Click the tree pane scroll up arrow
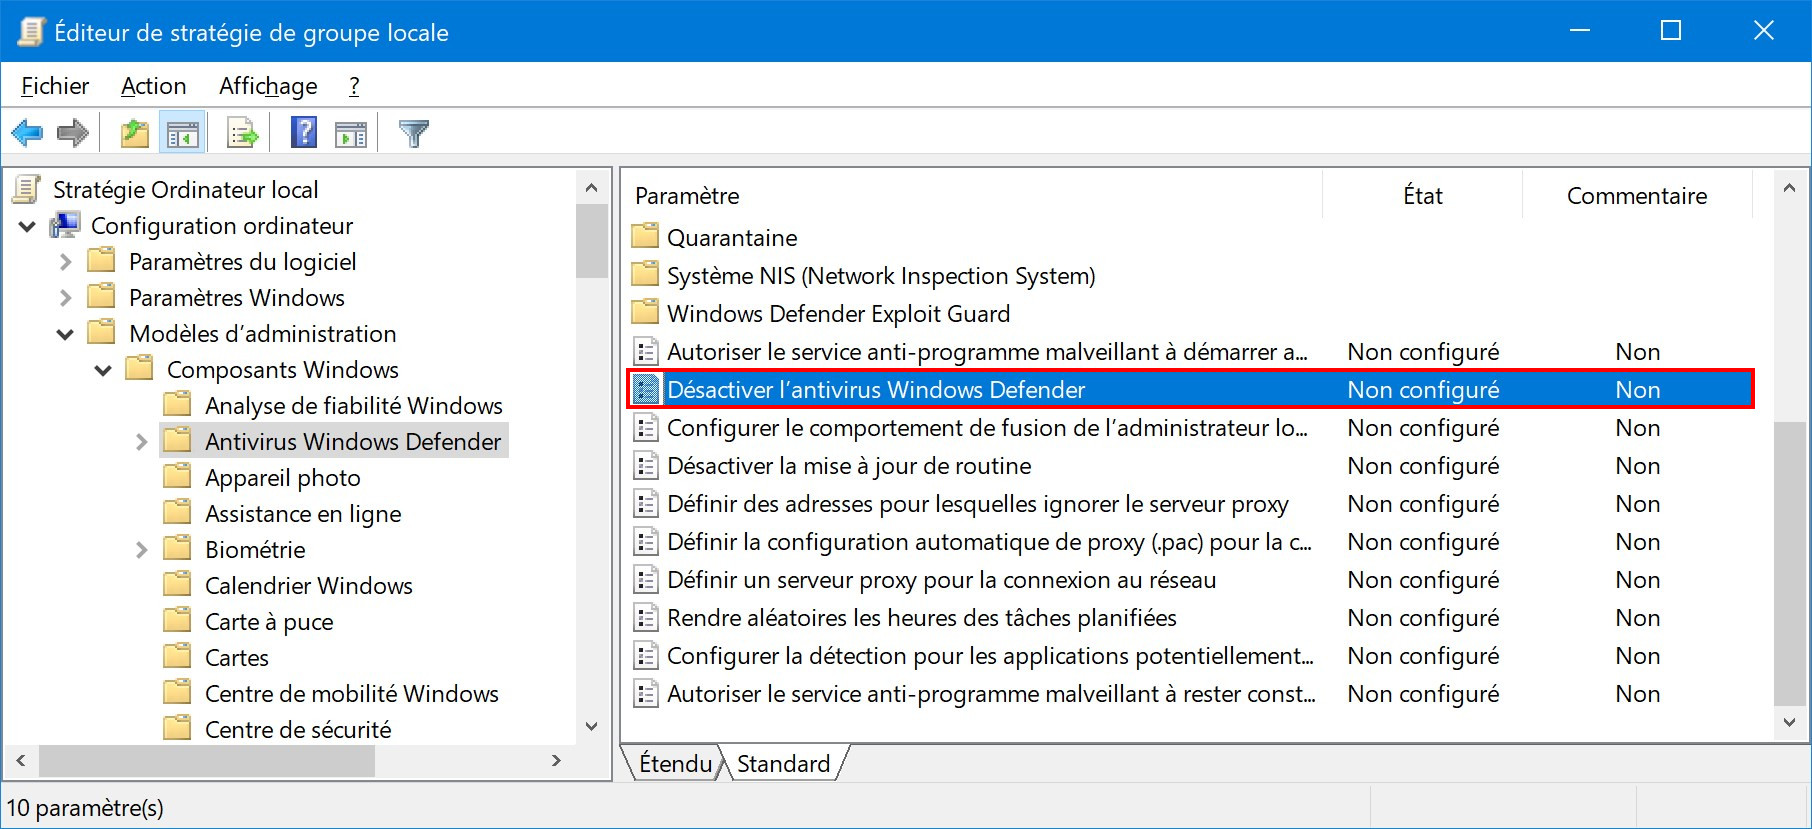 592,188
